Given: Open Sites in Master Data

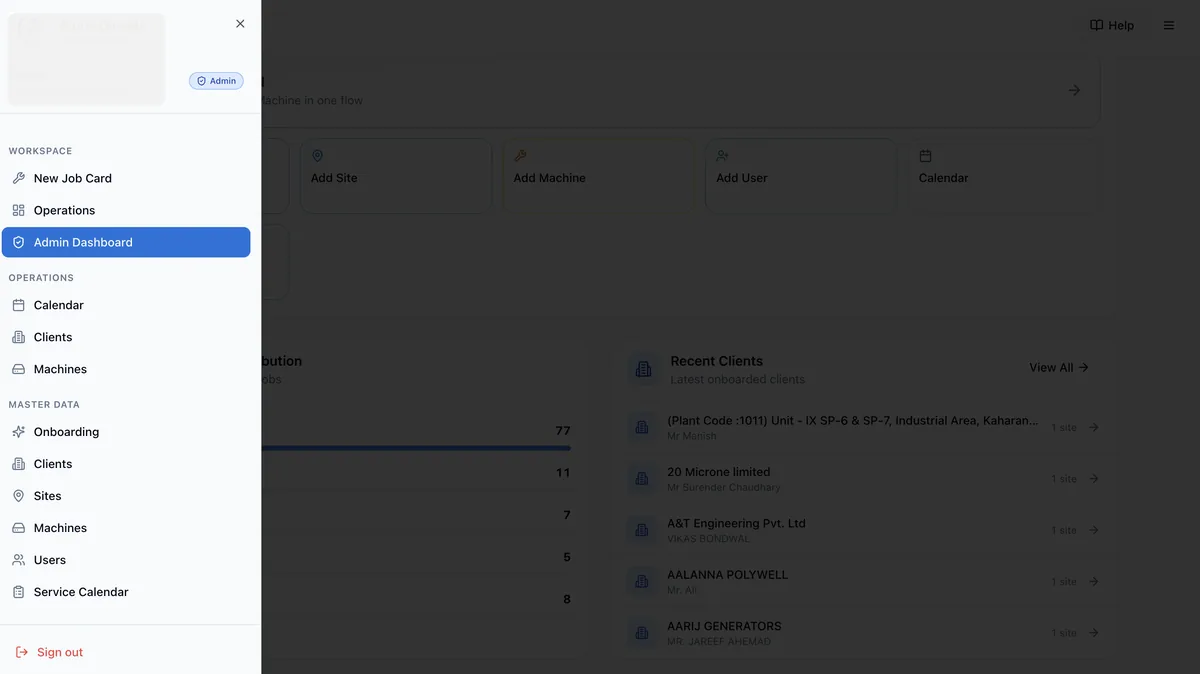Looking at the screenshot, I should click(x=126, y=496).
